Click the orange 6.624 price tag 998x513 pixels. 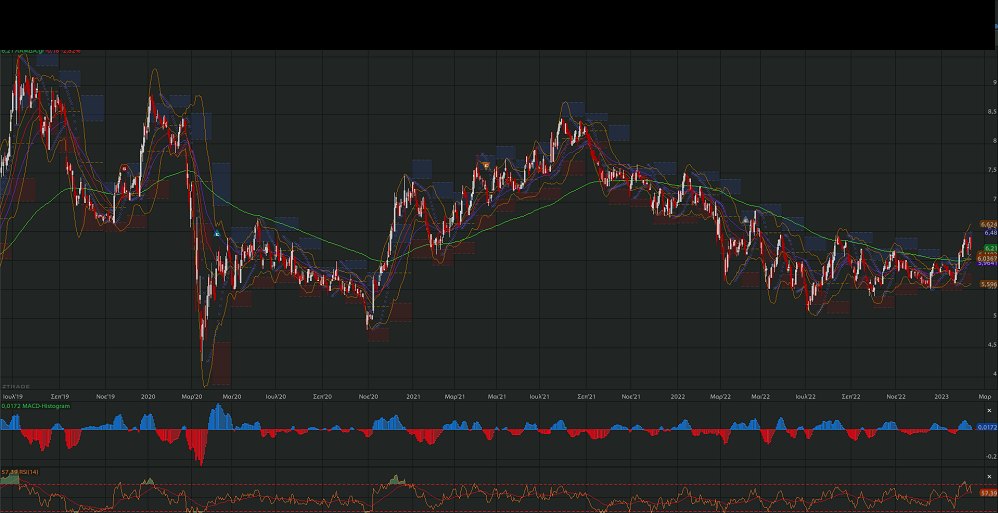coord(989,224)
